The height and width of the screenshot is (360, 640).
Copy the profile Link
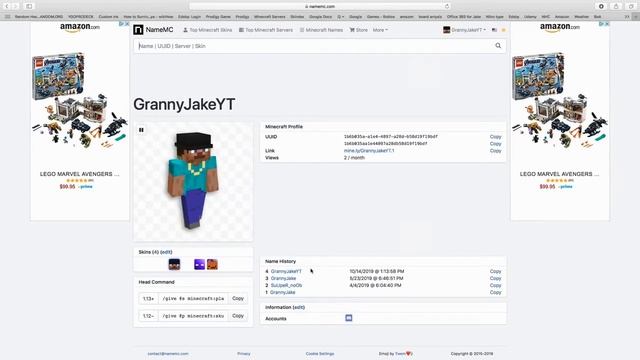[x=496, y=151]
